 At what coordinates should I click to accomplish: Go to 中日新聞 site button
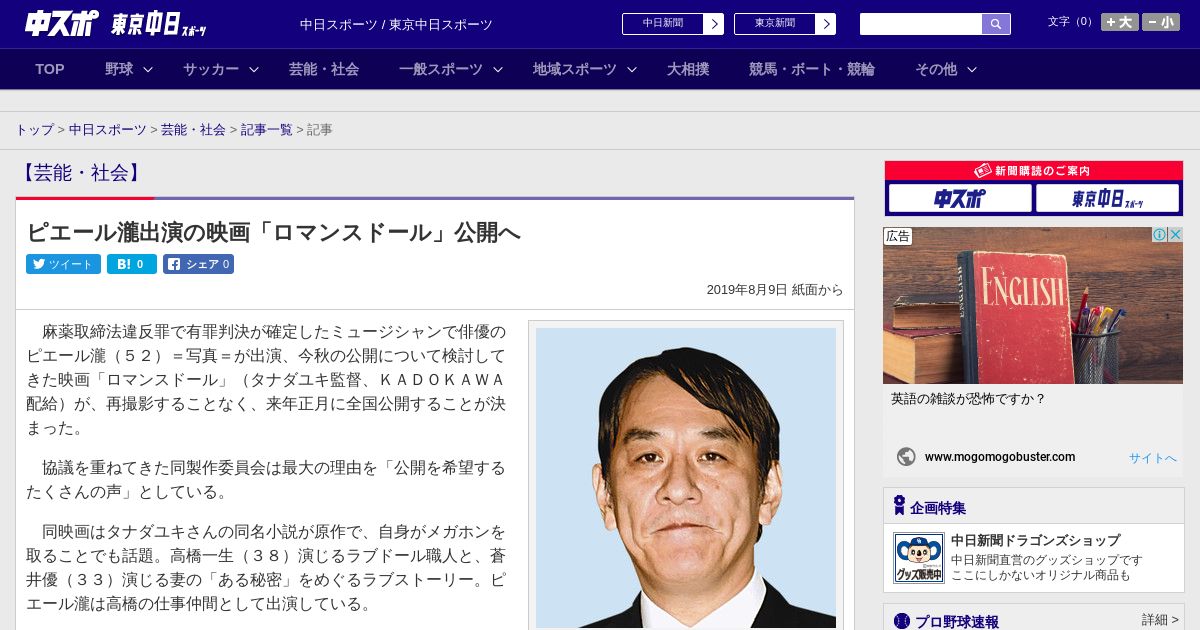coord(672,24)
